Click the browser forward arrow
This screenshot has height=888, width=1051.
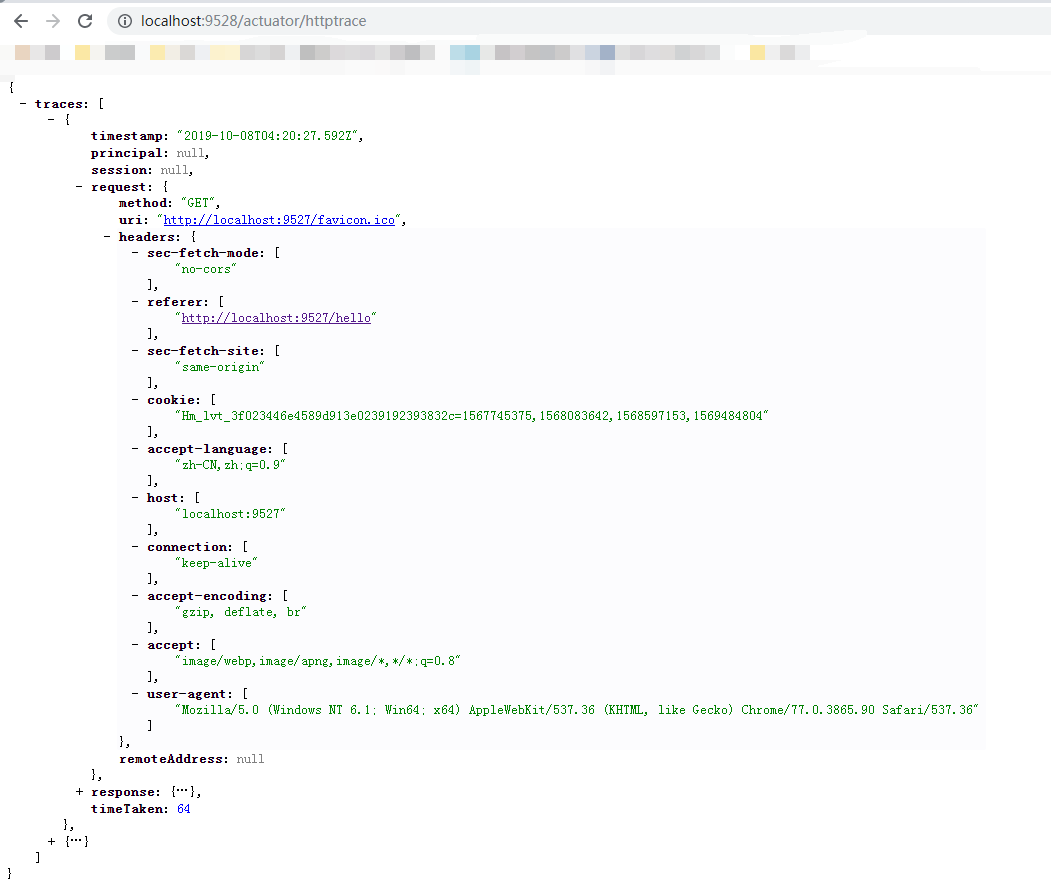[x=53, y=21]
